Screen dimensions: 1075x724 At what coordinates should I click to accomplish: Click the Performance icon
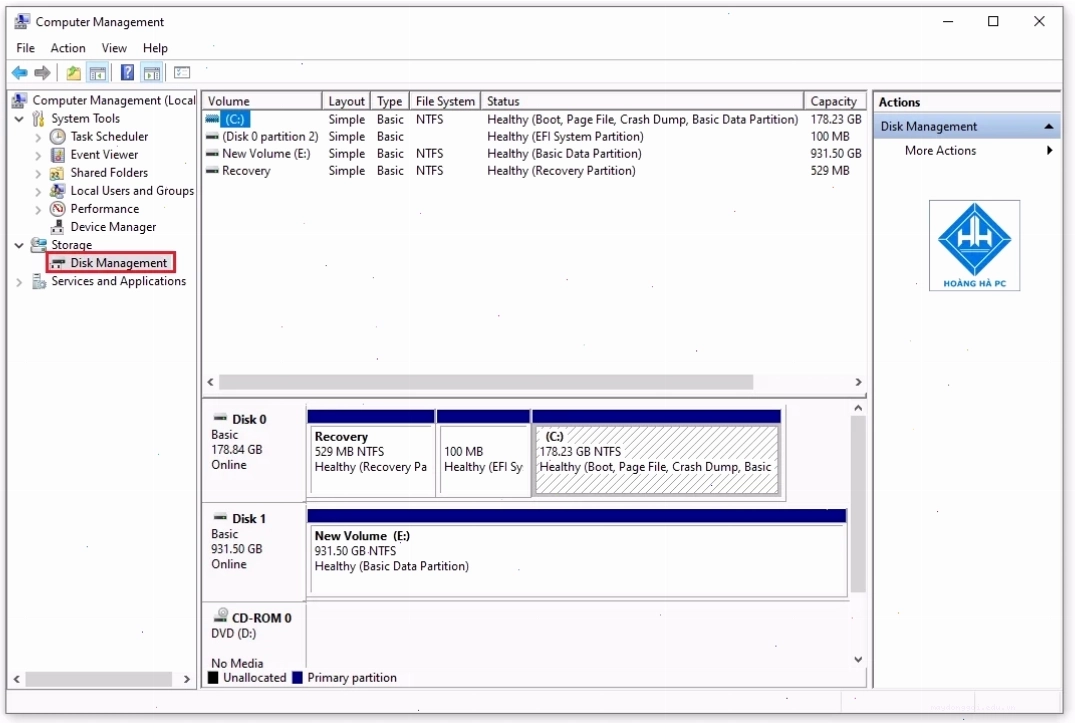point(58,208)
